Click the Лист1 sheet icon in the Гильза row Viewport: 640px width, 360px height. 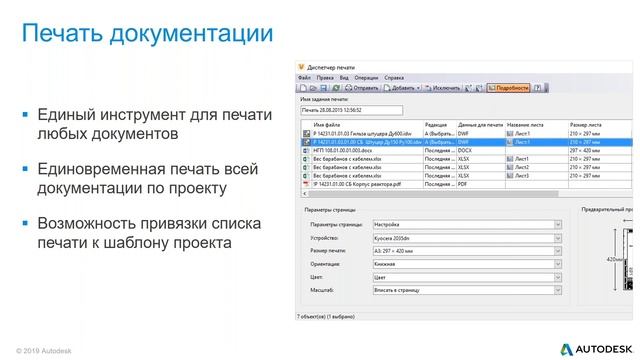pyautogui.click(x=510, y=133)
